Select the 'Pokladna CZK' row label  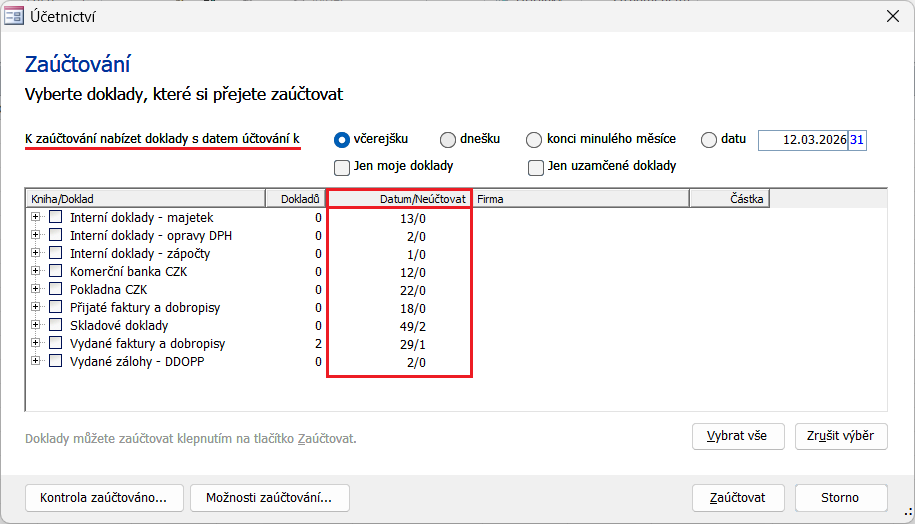pyautogui.click(x=109, y=289)
